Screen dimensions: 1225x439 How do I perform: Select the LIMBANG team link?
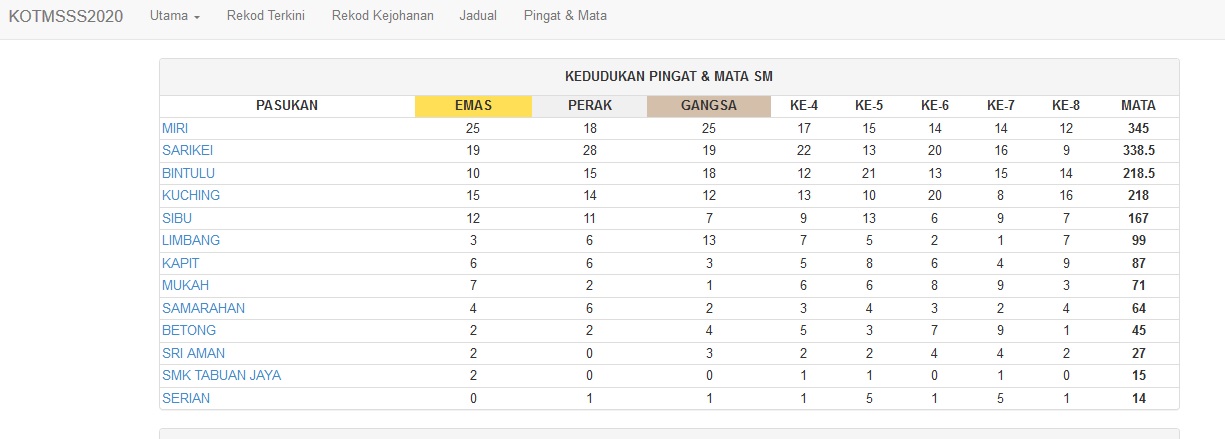(191, 240)
